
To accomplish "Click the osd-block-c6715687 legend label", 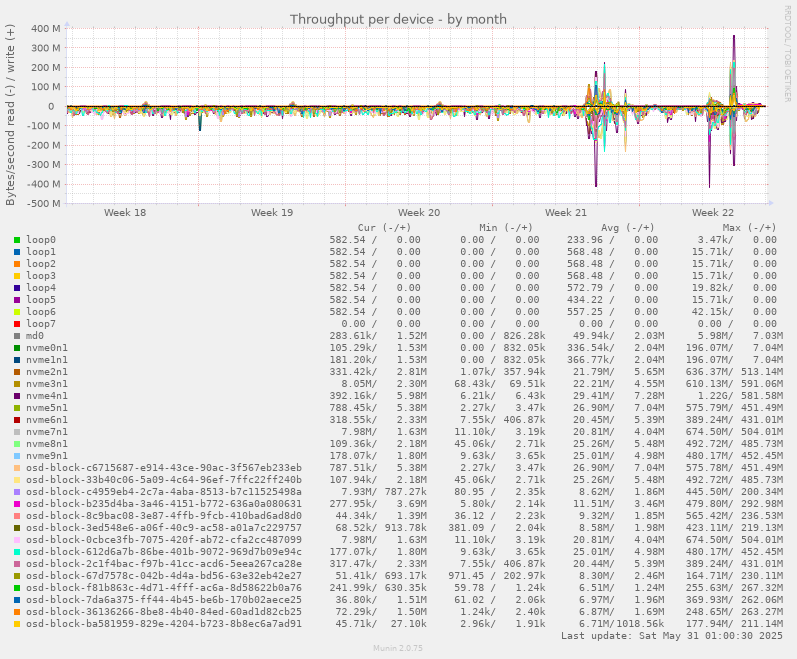I will (x=164, y=468).
